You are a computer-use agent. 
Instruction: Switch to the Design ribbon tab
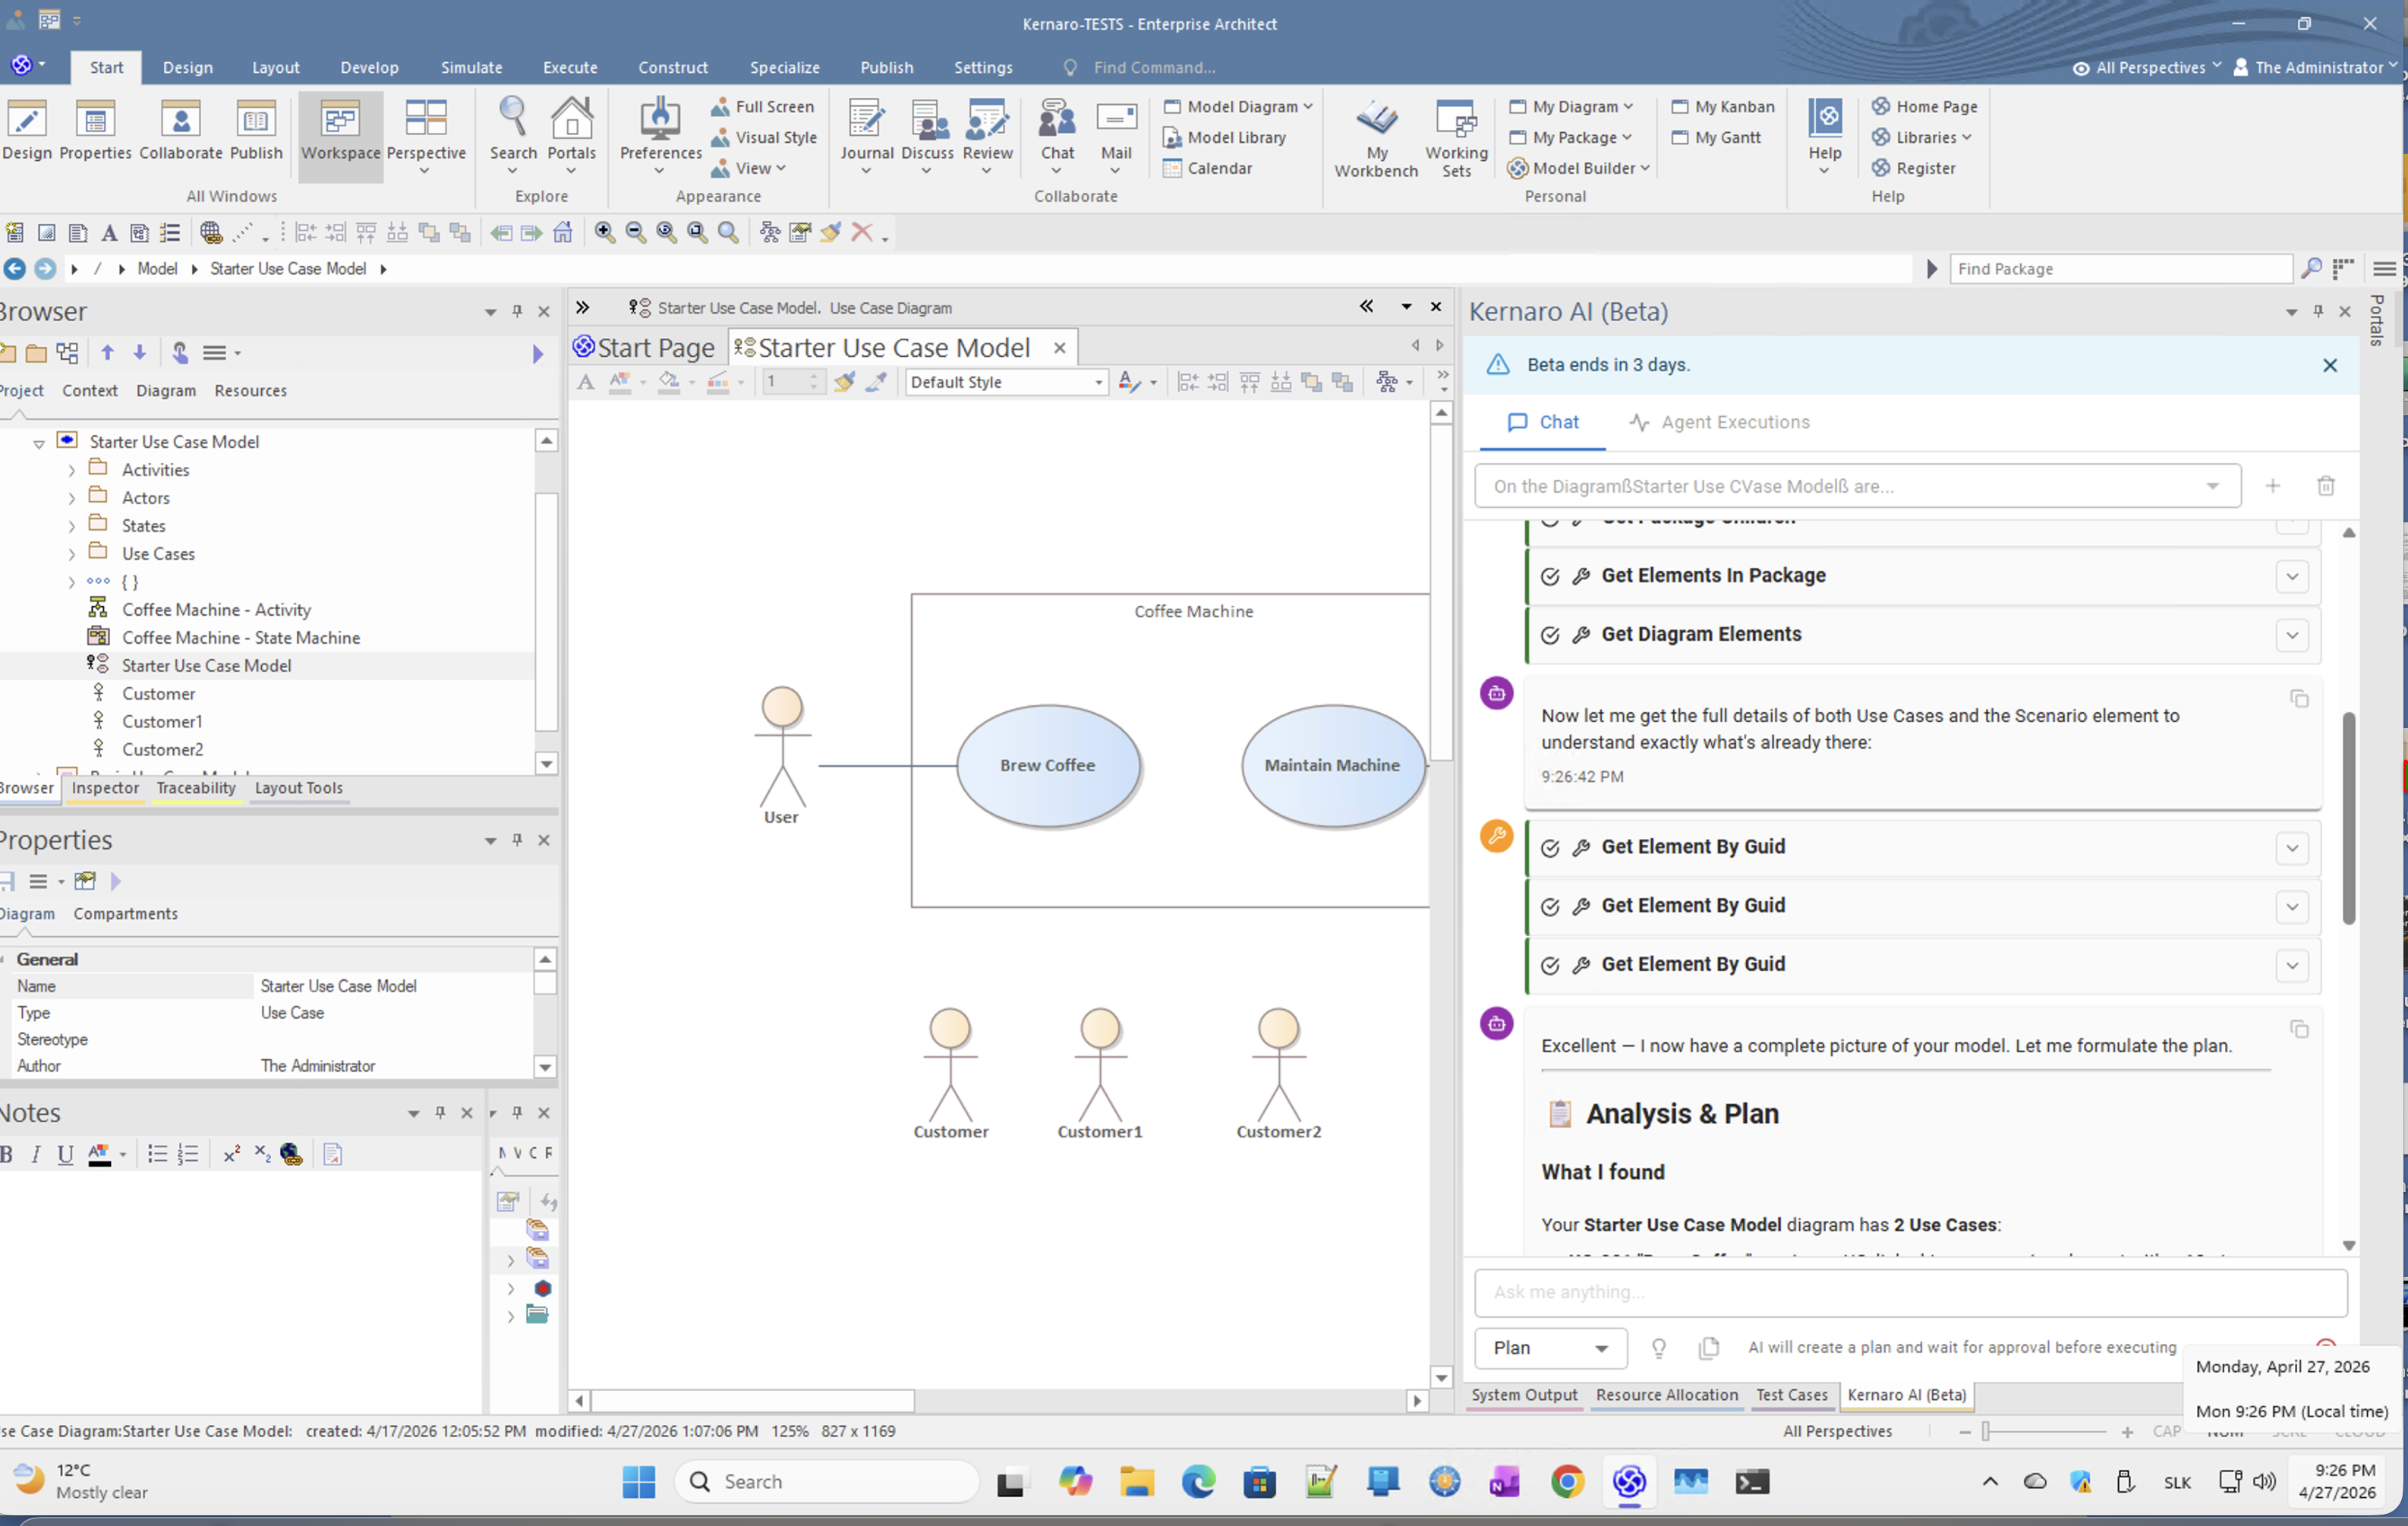(188, 67)
